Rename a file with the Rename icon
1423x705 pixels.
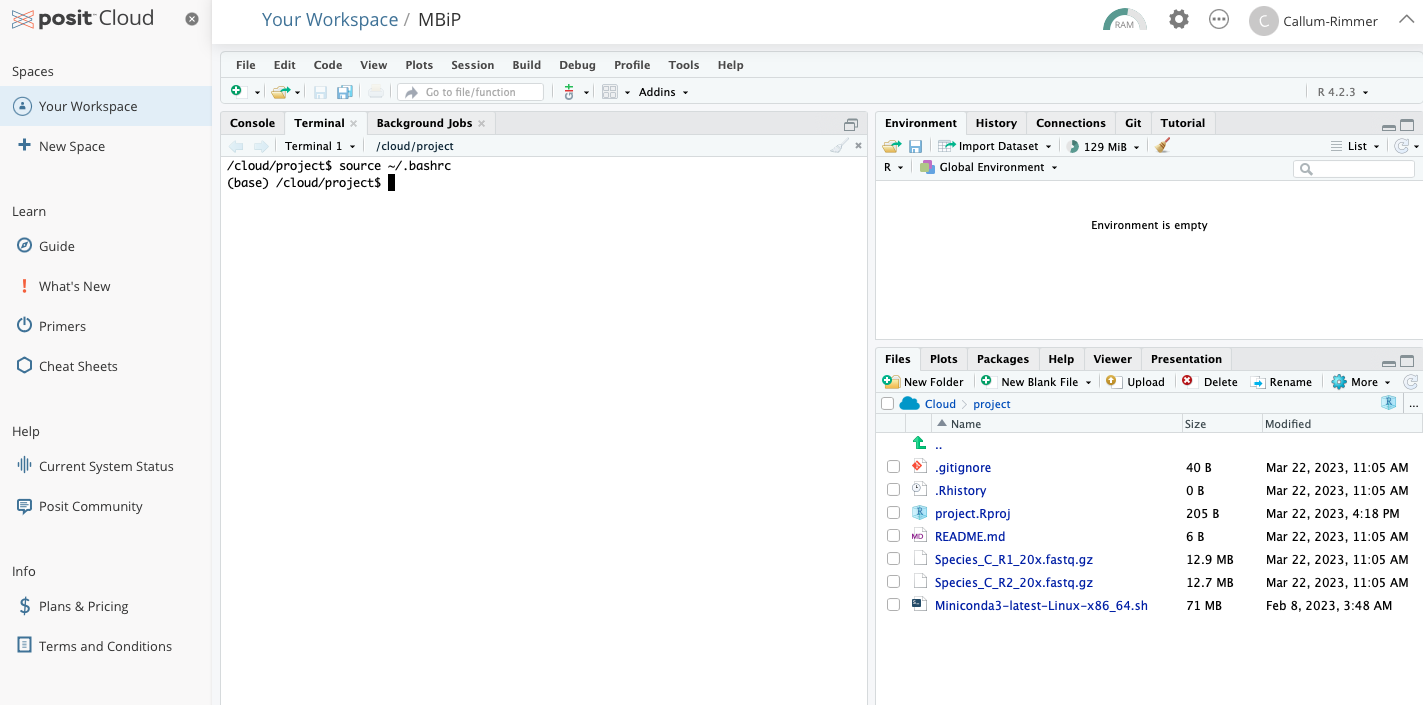pos(1282,381)
